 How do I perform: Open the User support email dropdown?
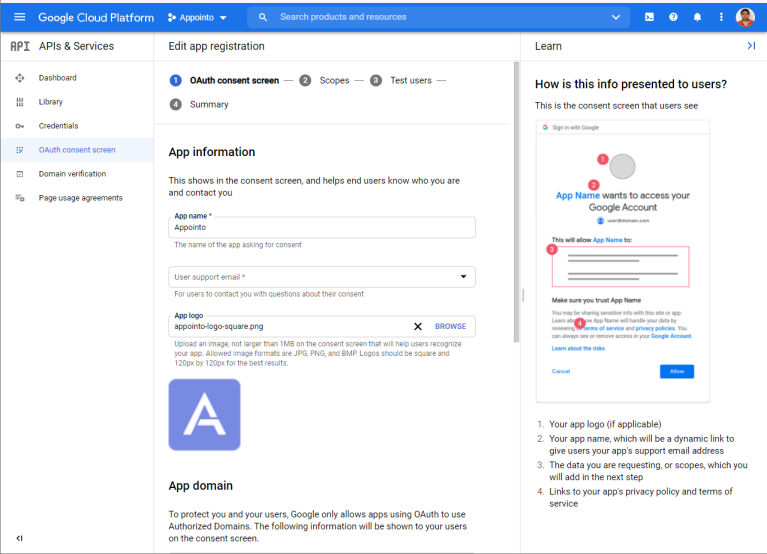click(x=322, y=277)
